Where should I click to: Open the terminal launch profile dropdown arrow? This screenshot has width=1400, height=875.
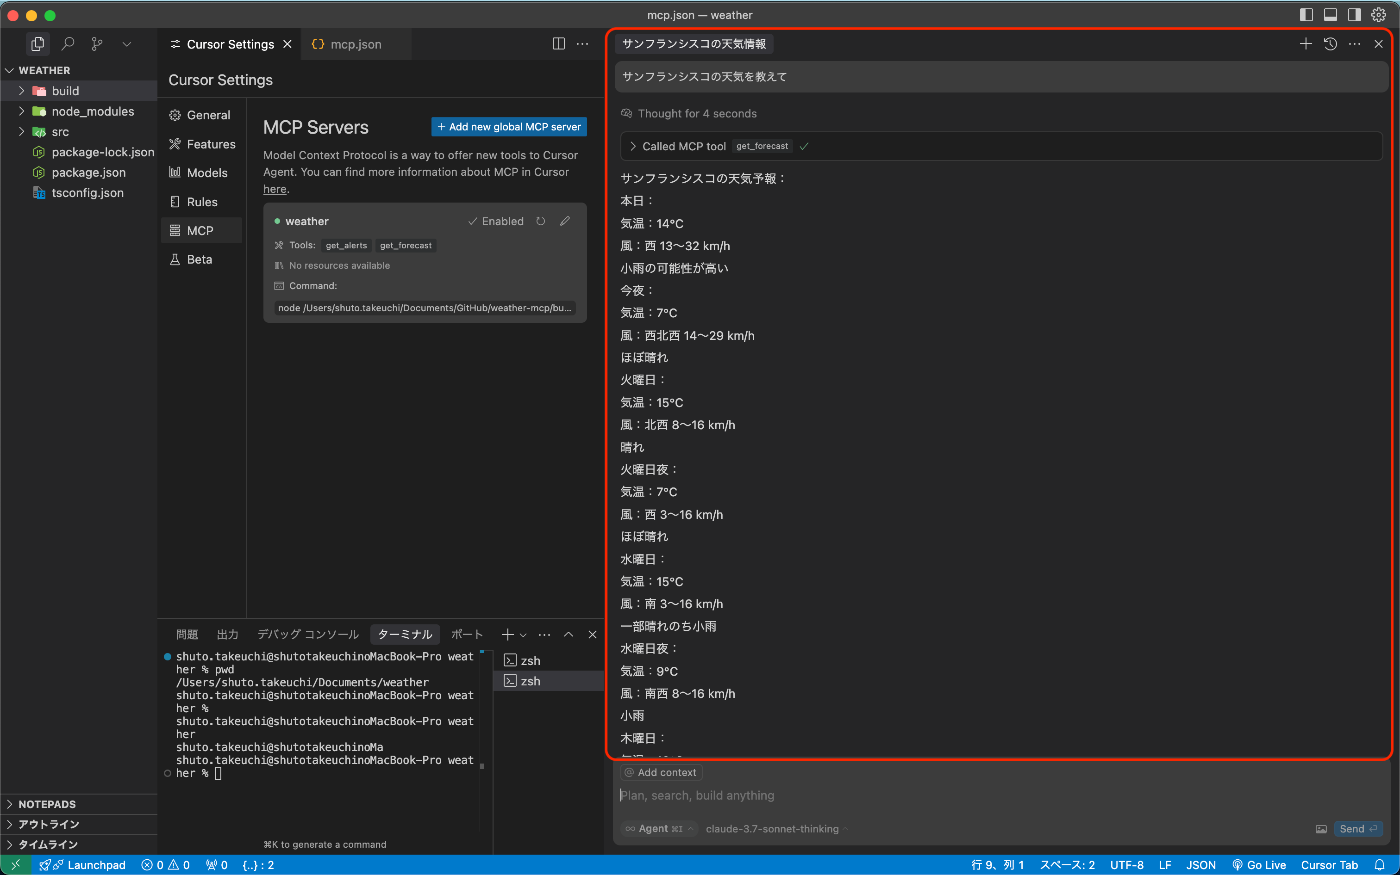point(523,635)
